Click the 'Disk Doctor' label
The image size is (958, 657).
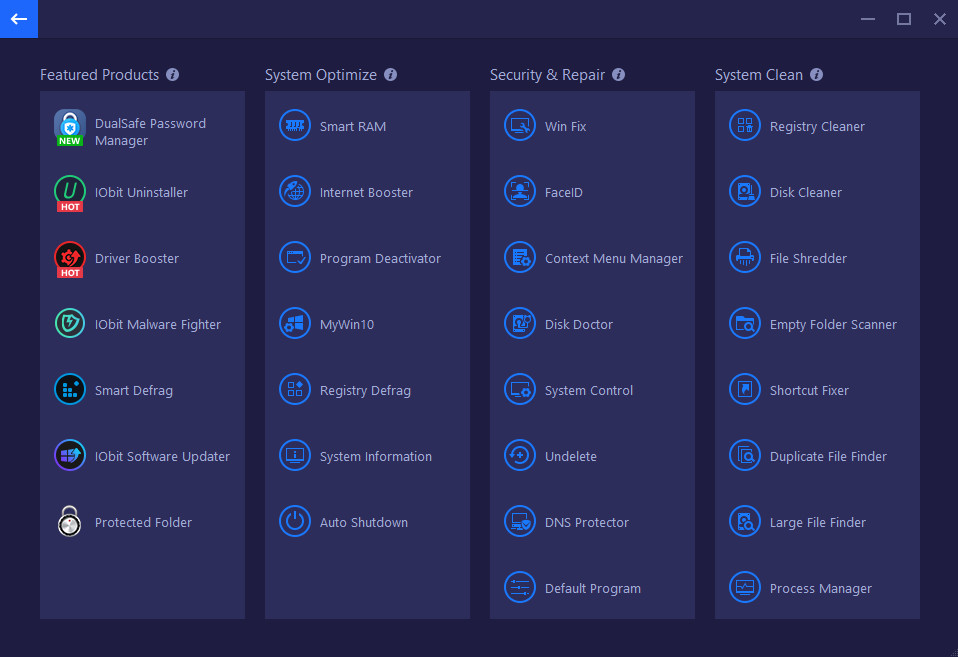coord(579,325)
